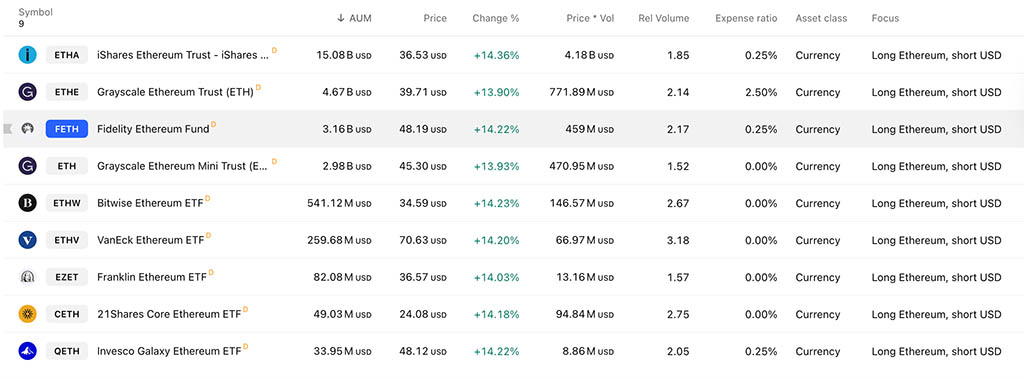Viewport: 1024px width, 380px height.
Task: Select the FETH ticker badge
Action: point(67,129)
